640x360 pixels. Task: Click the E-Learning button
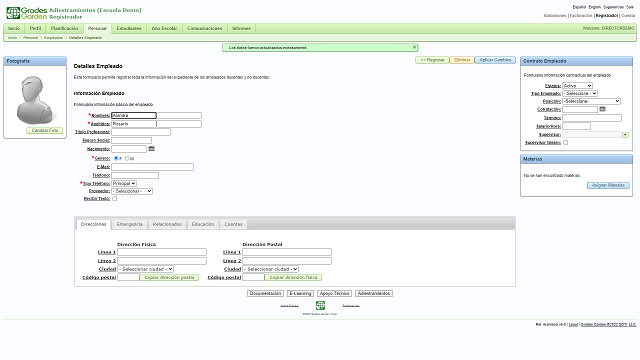(300, 293)
